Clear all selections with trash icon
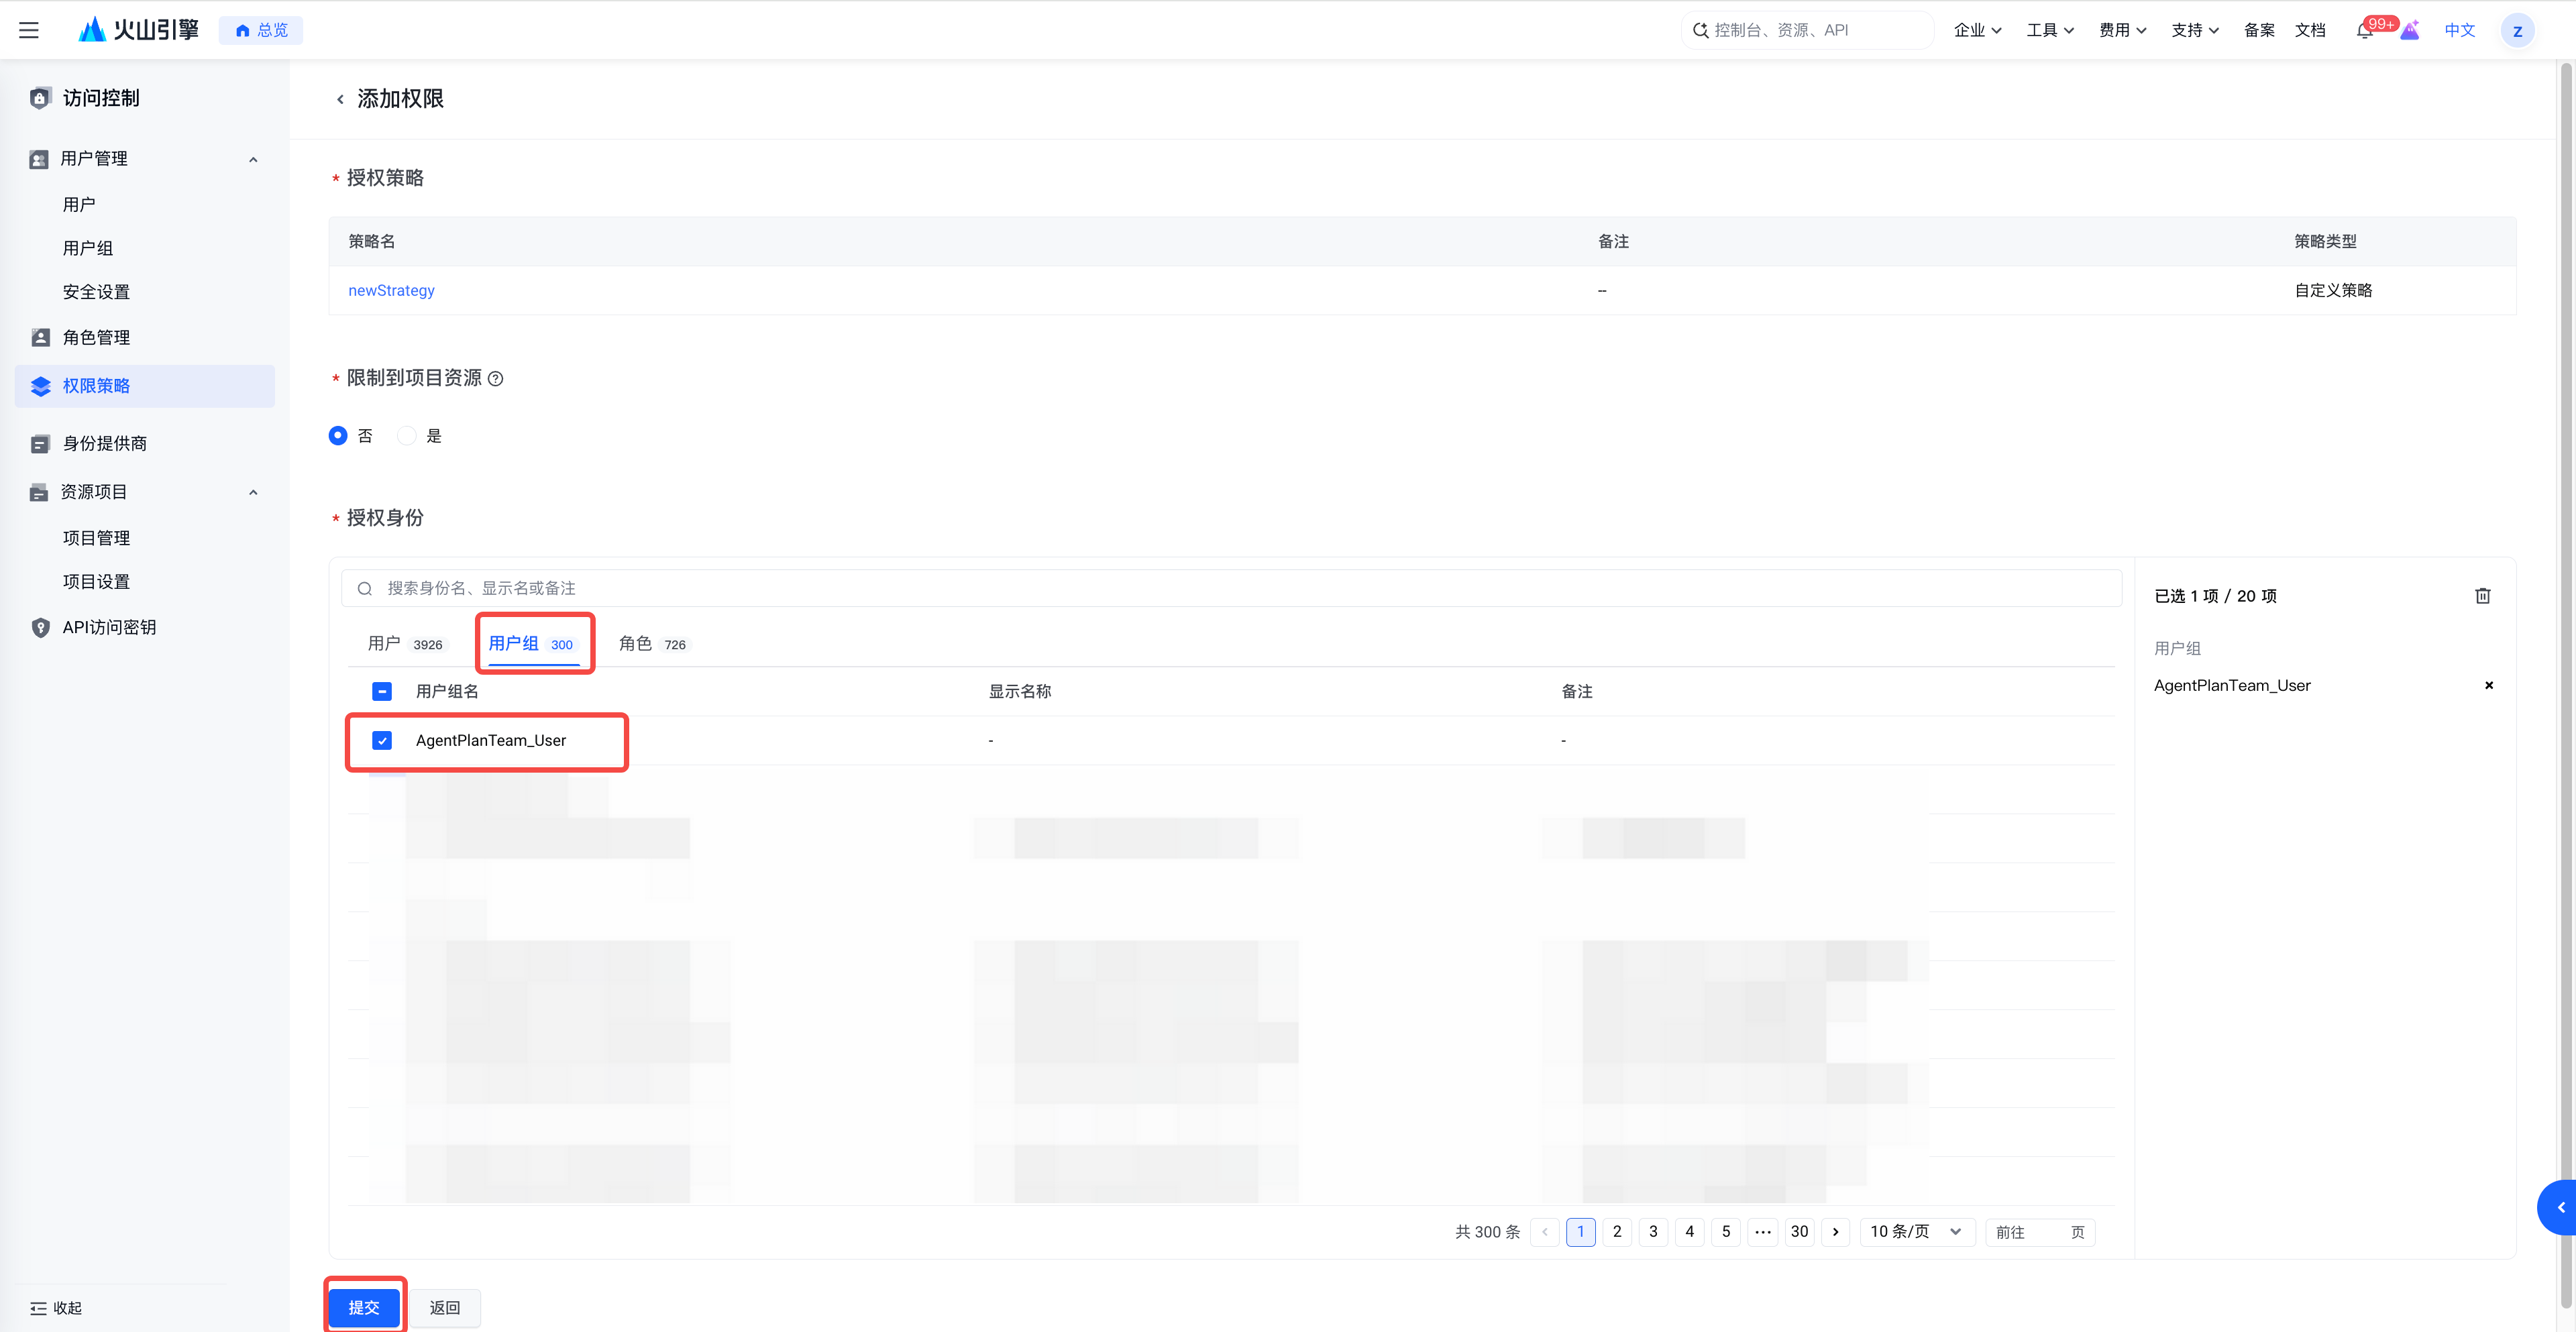Image resolution: width=2576 pixels, height=1332 pixels. (x=2482, y=596)
